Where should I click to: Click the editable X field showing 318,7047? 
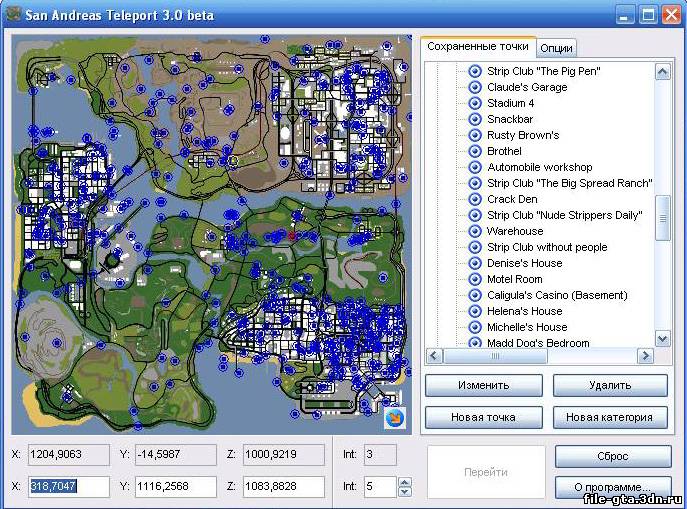(x=69, y=486)
